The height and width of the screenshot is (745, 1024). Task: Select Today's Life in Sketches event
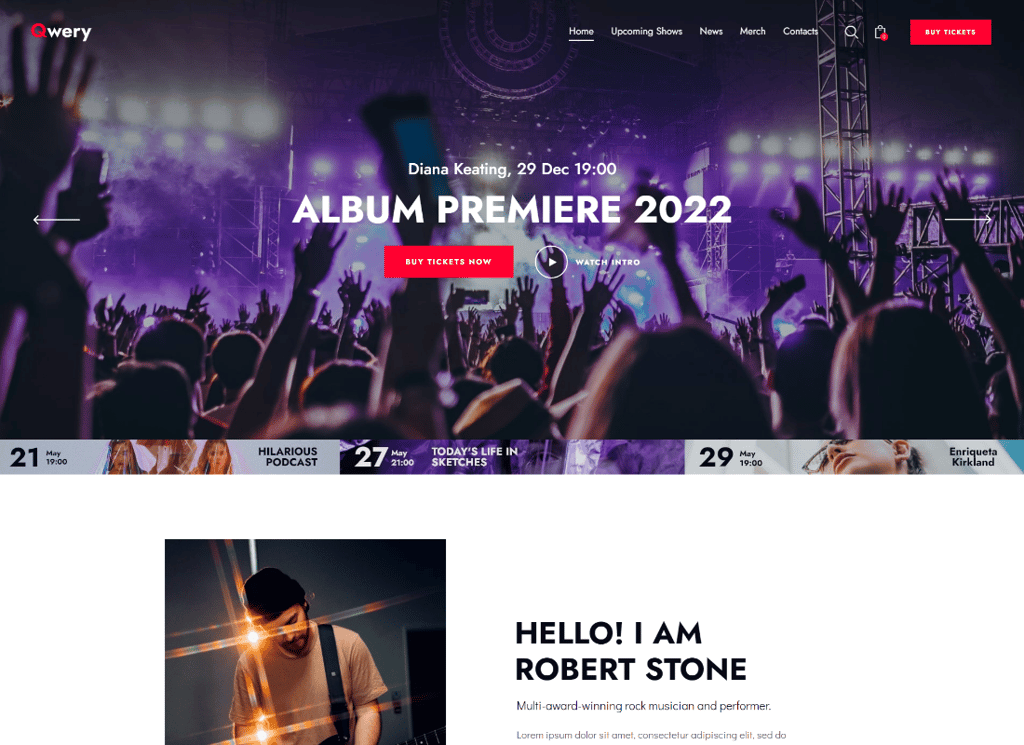512,456
